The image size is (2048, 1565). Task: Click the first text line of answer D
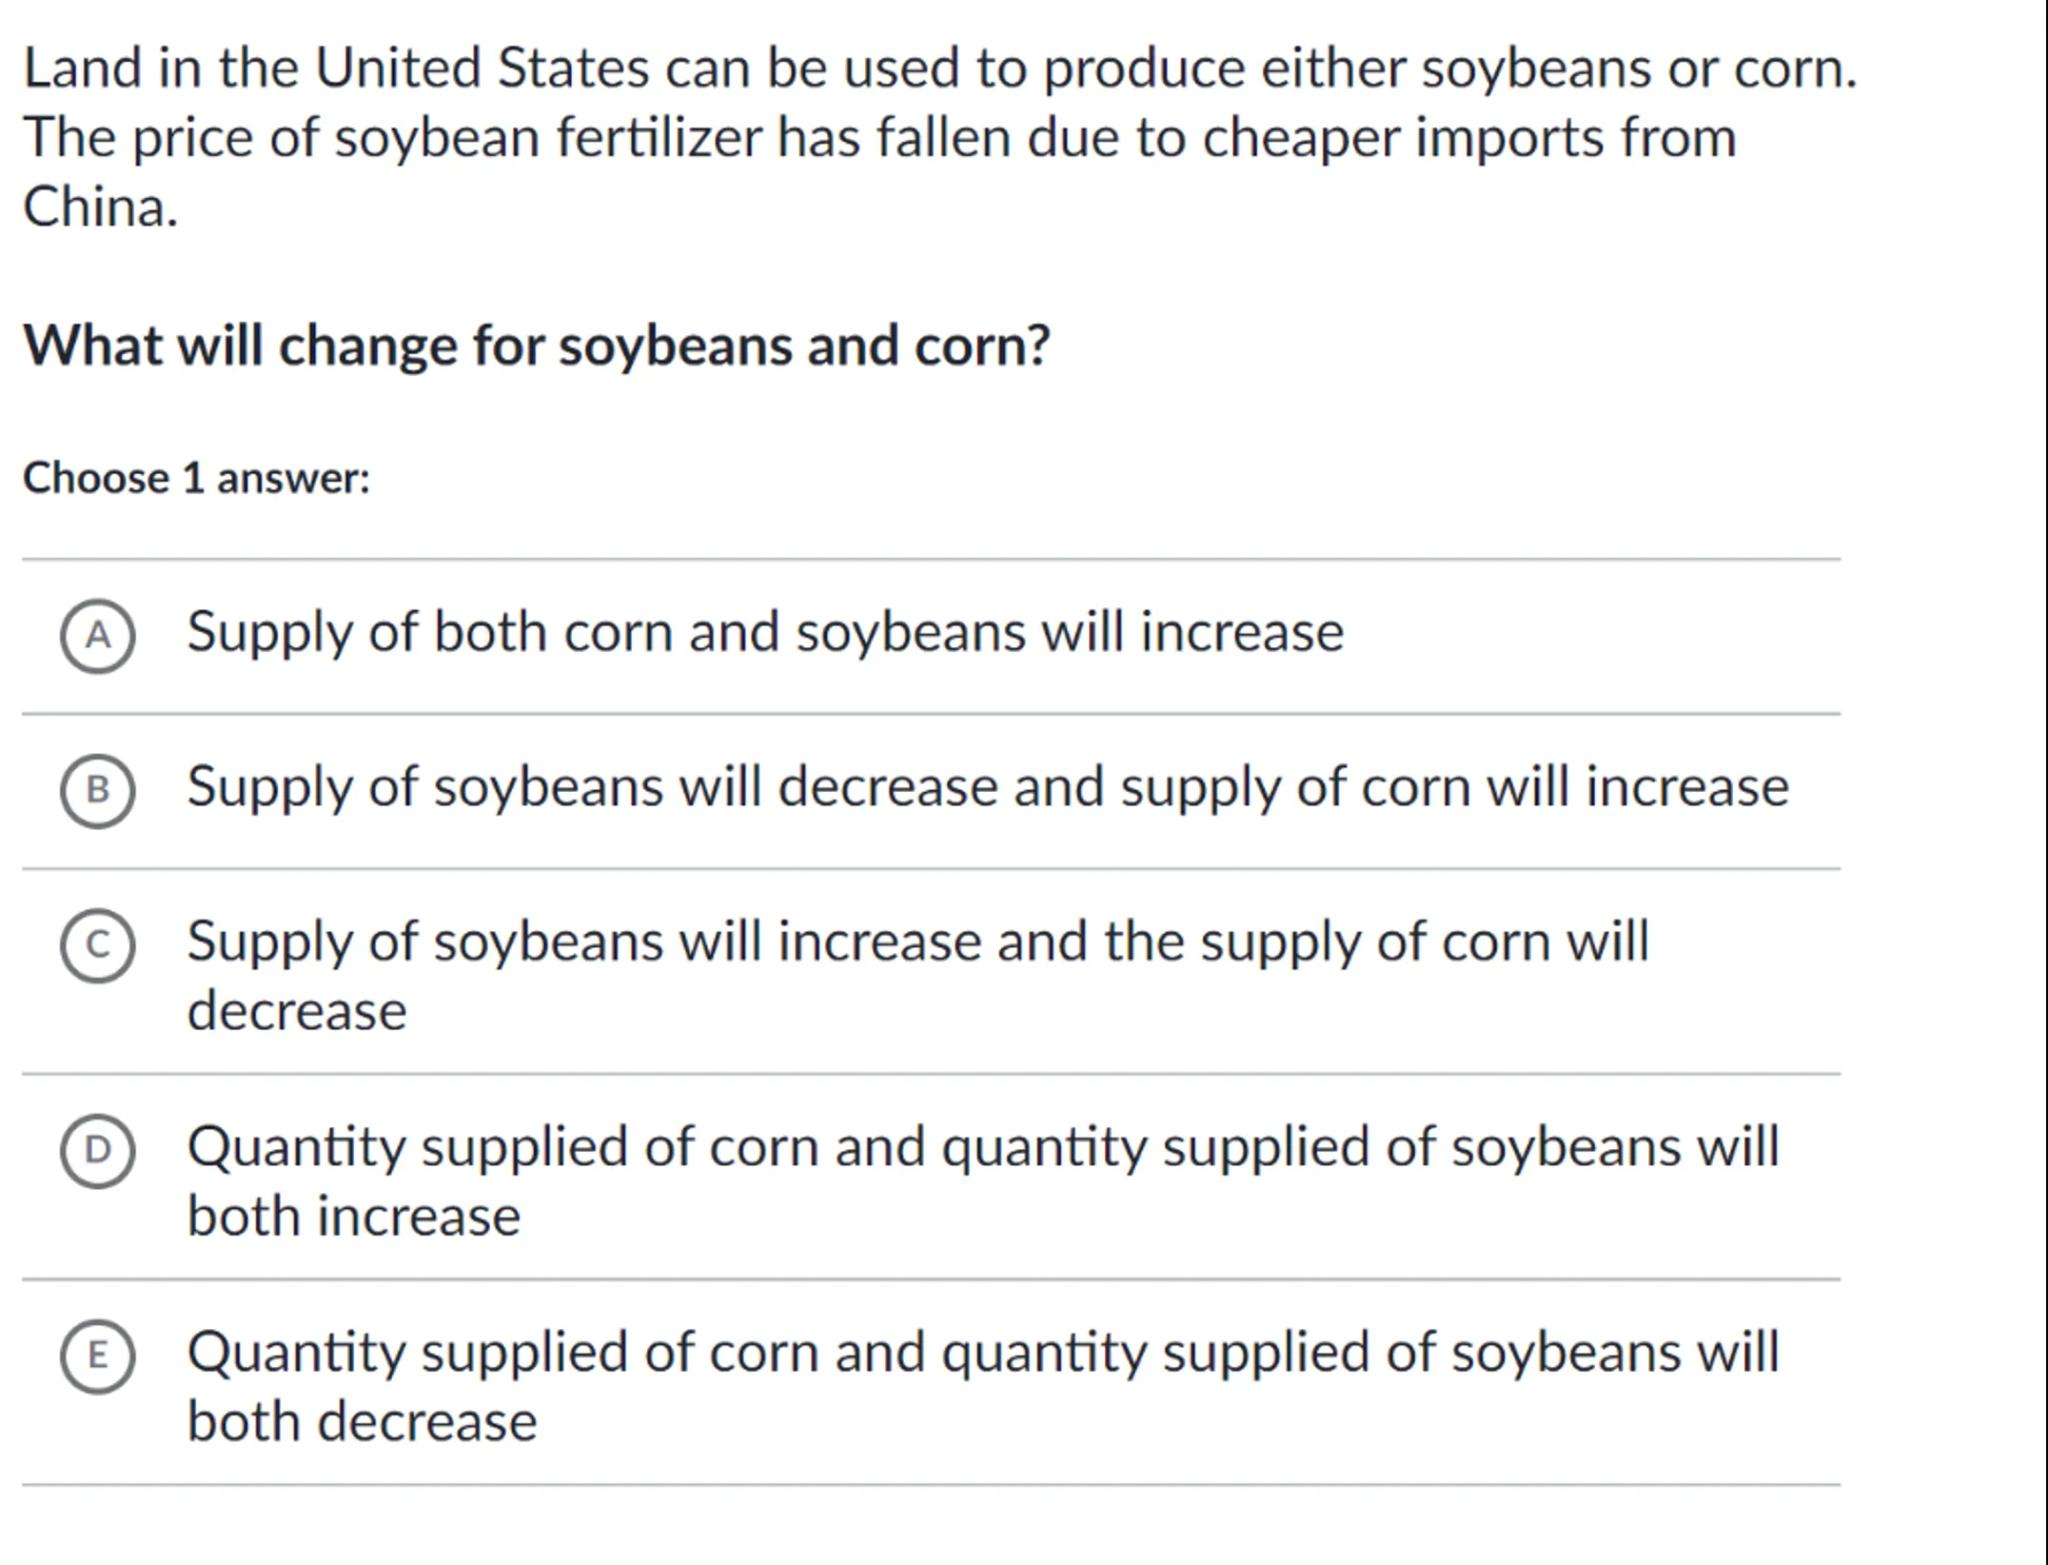click(x=983, y=1147)
